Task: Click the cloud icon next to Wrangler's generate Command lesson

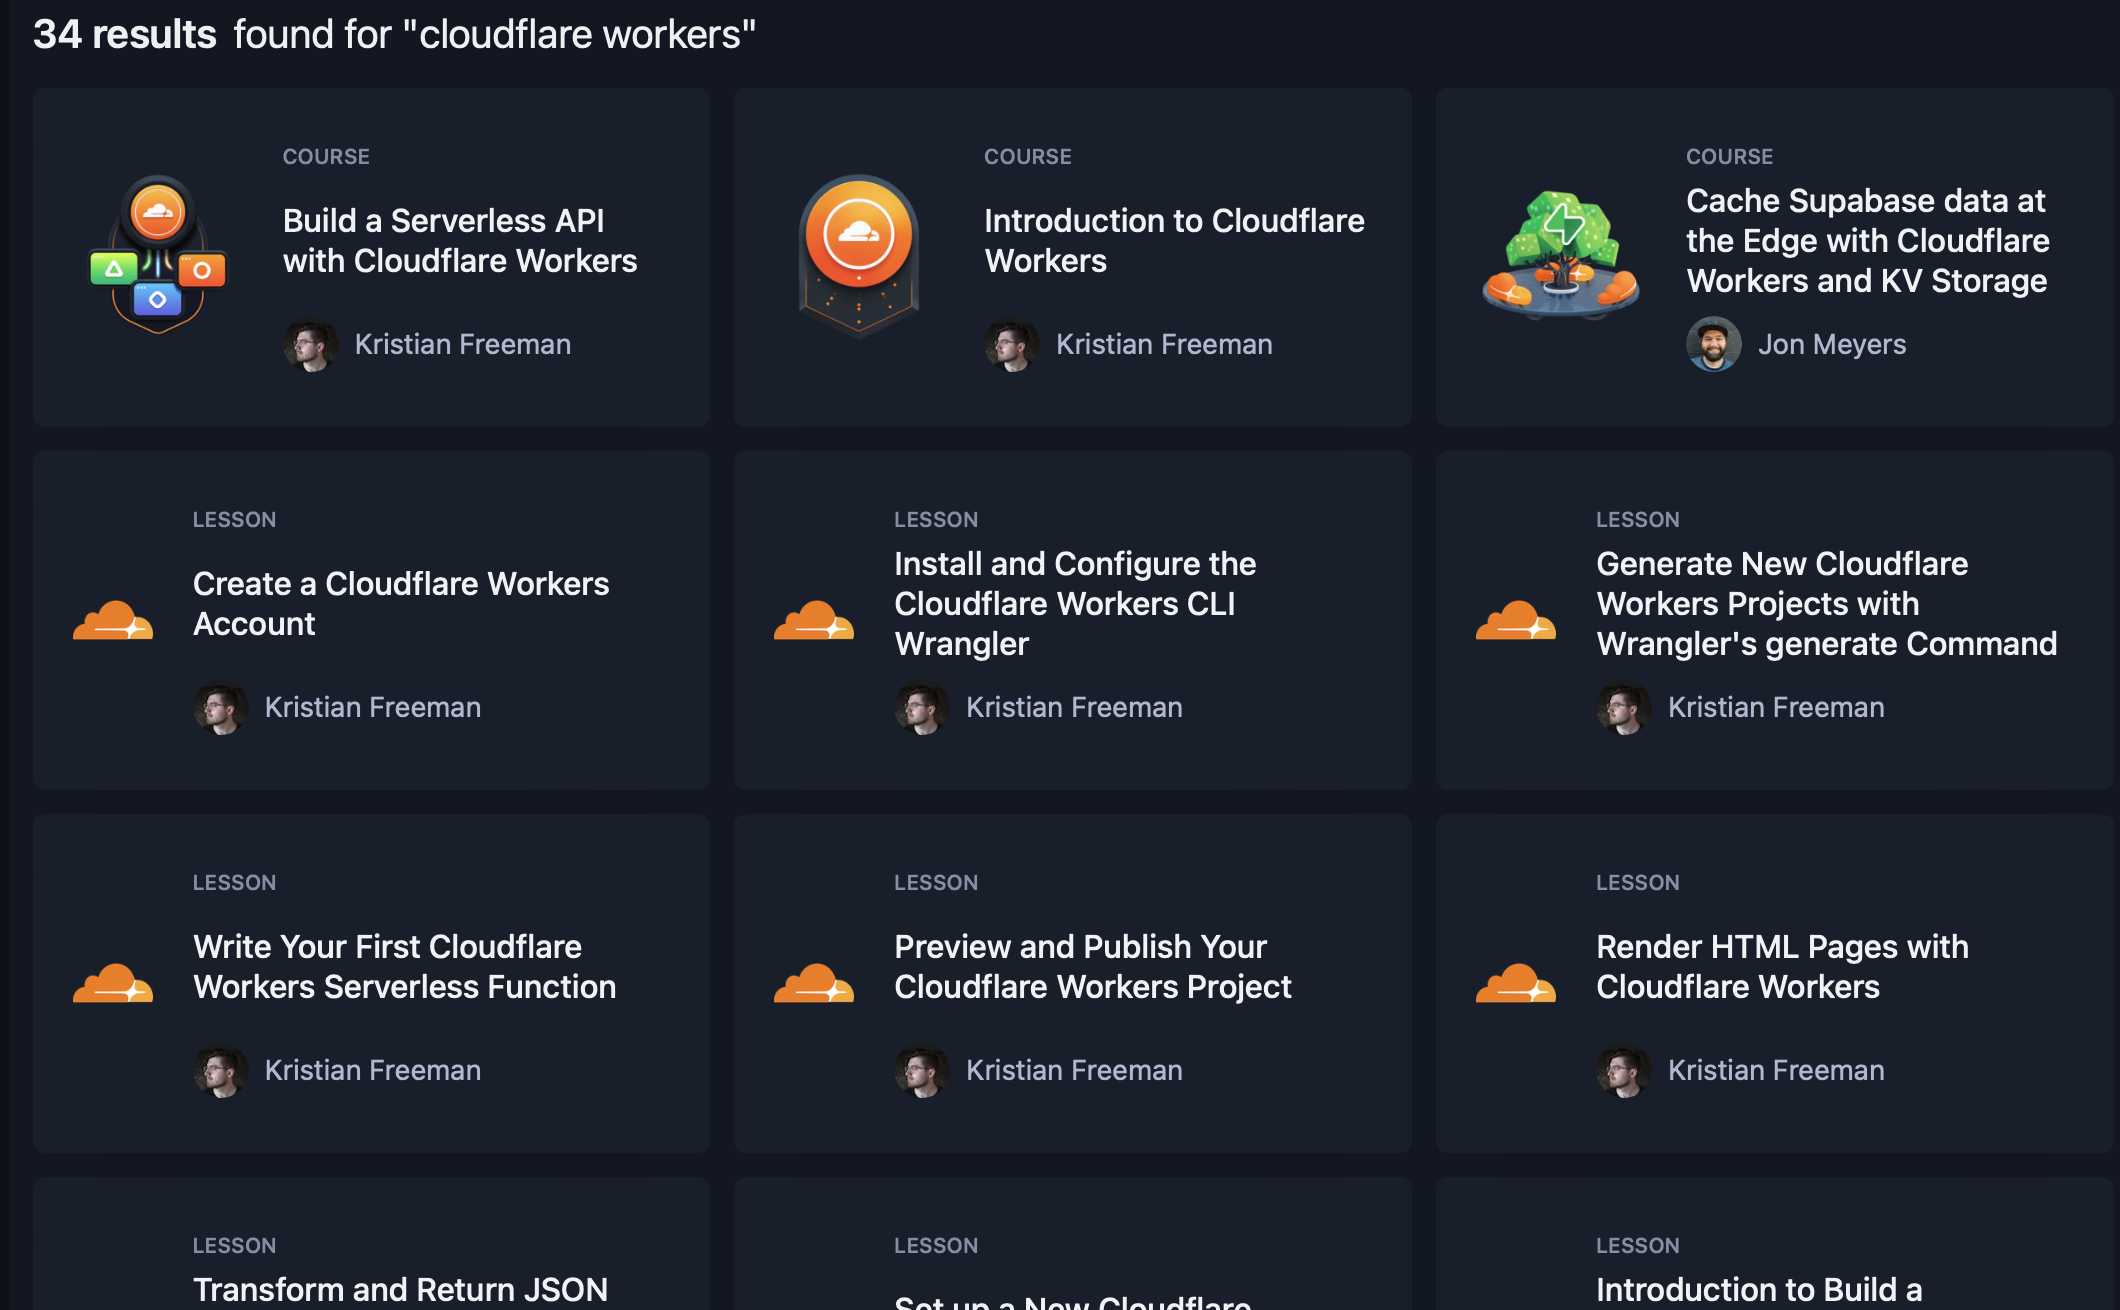Action: click(1516, 622)
